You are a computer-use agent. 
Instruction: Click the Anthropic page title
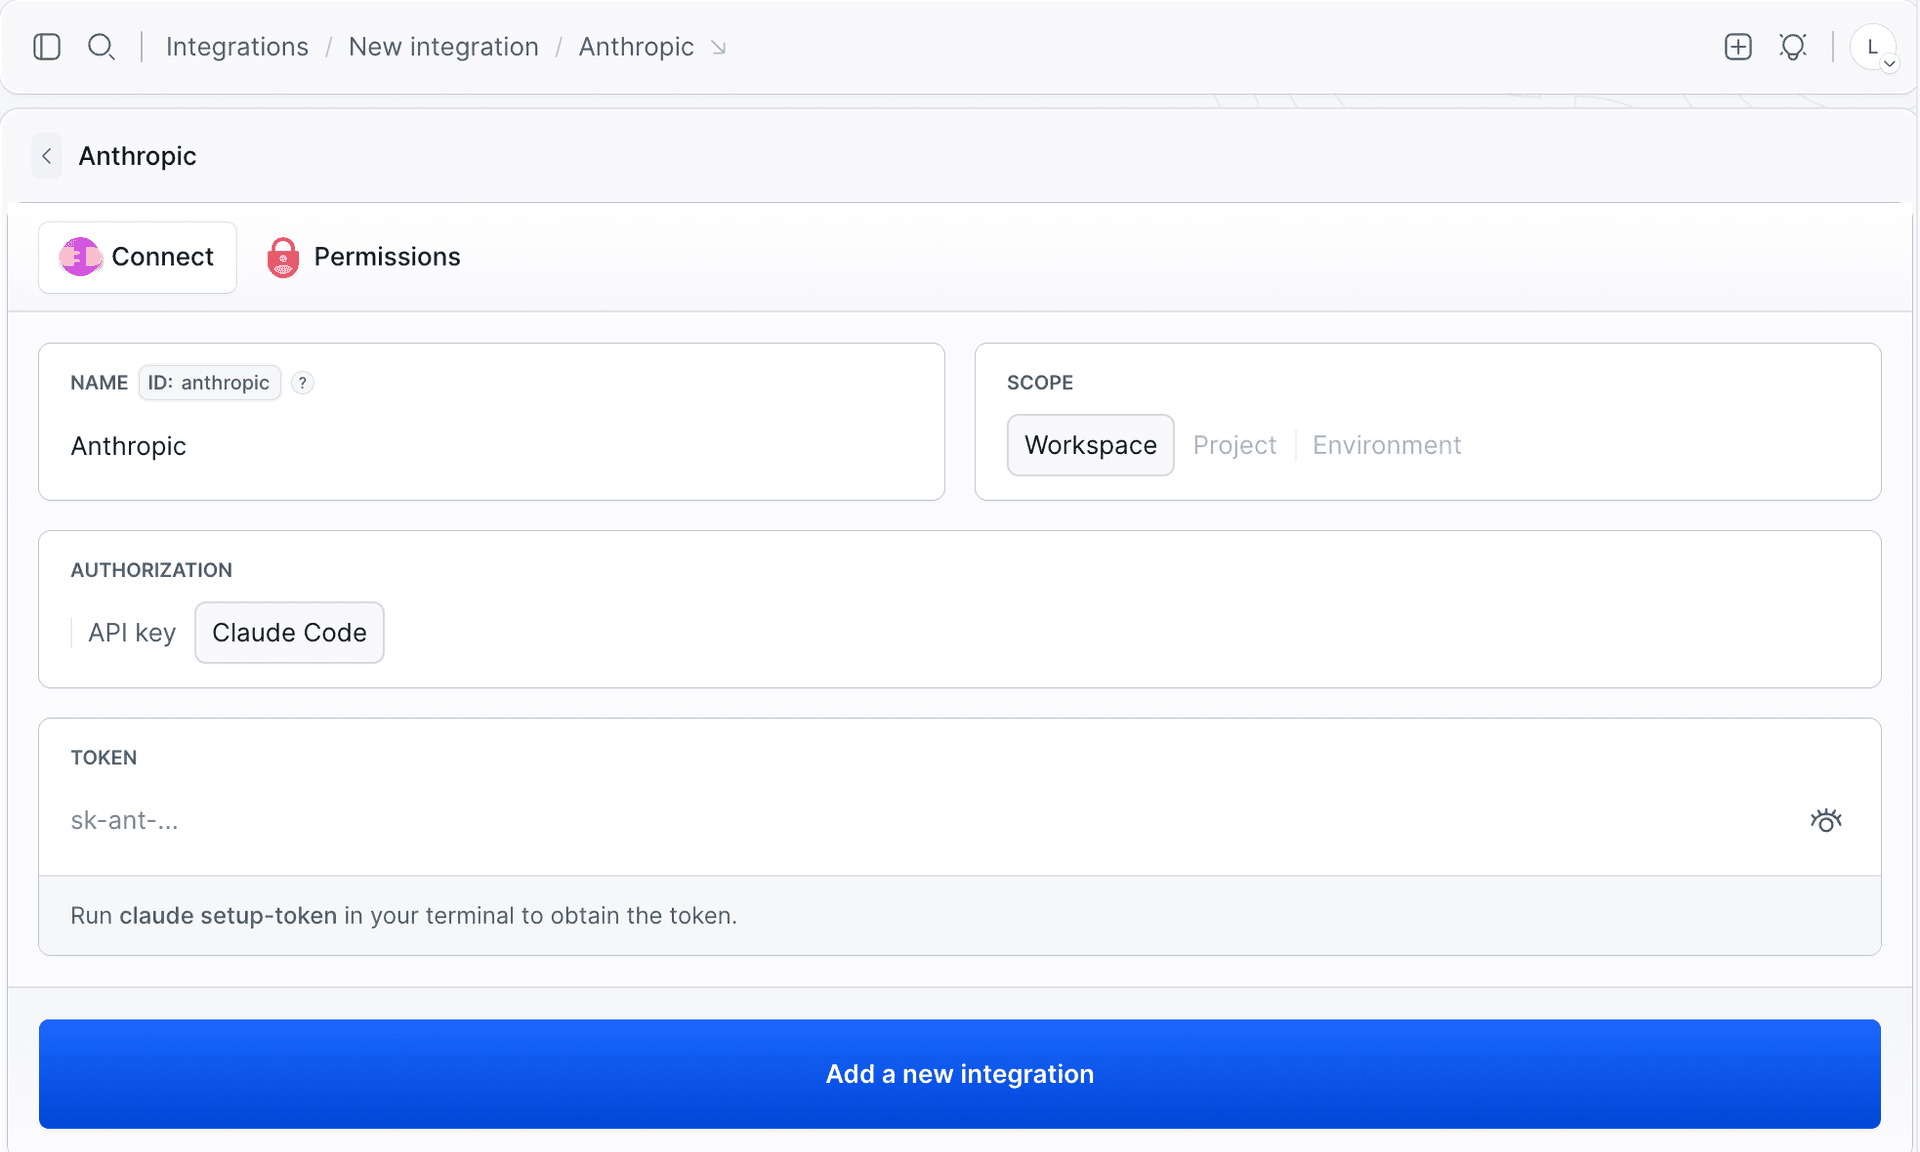[x=137, y=156]
